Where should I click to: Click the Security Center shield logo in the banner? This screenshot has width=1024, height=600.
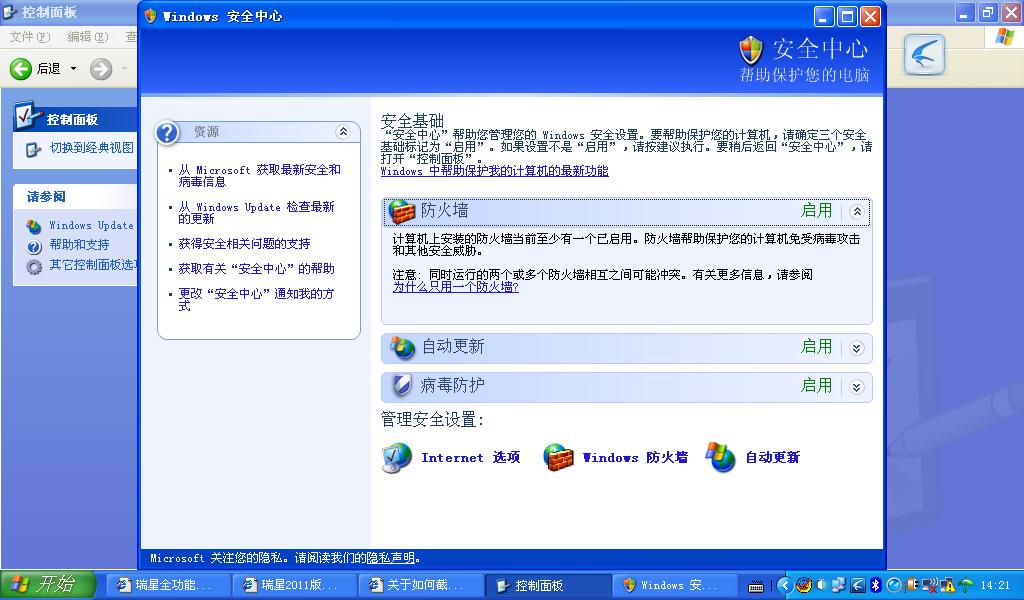(750, 50)
